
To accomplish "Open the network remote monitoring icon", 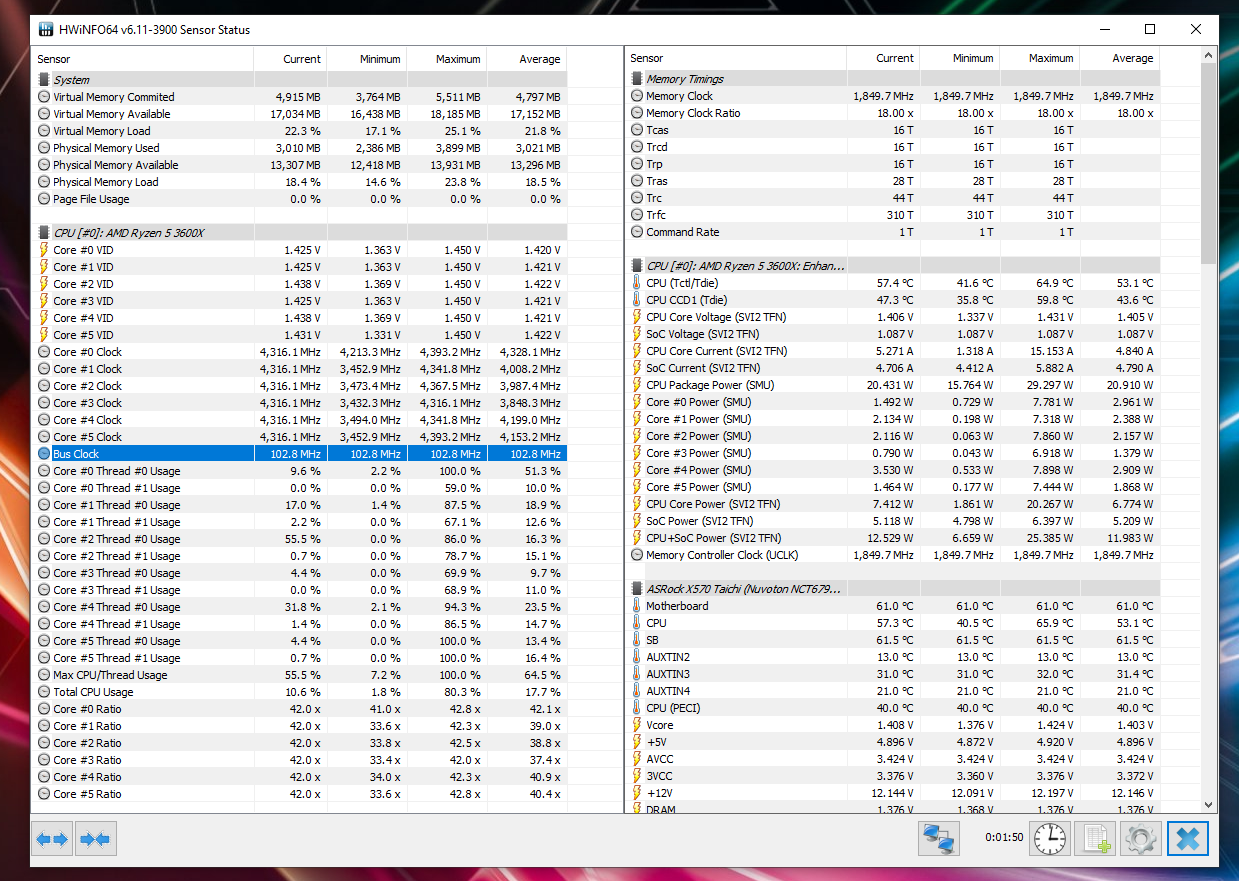I will tap(938, 838).
